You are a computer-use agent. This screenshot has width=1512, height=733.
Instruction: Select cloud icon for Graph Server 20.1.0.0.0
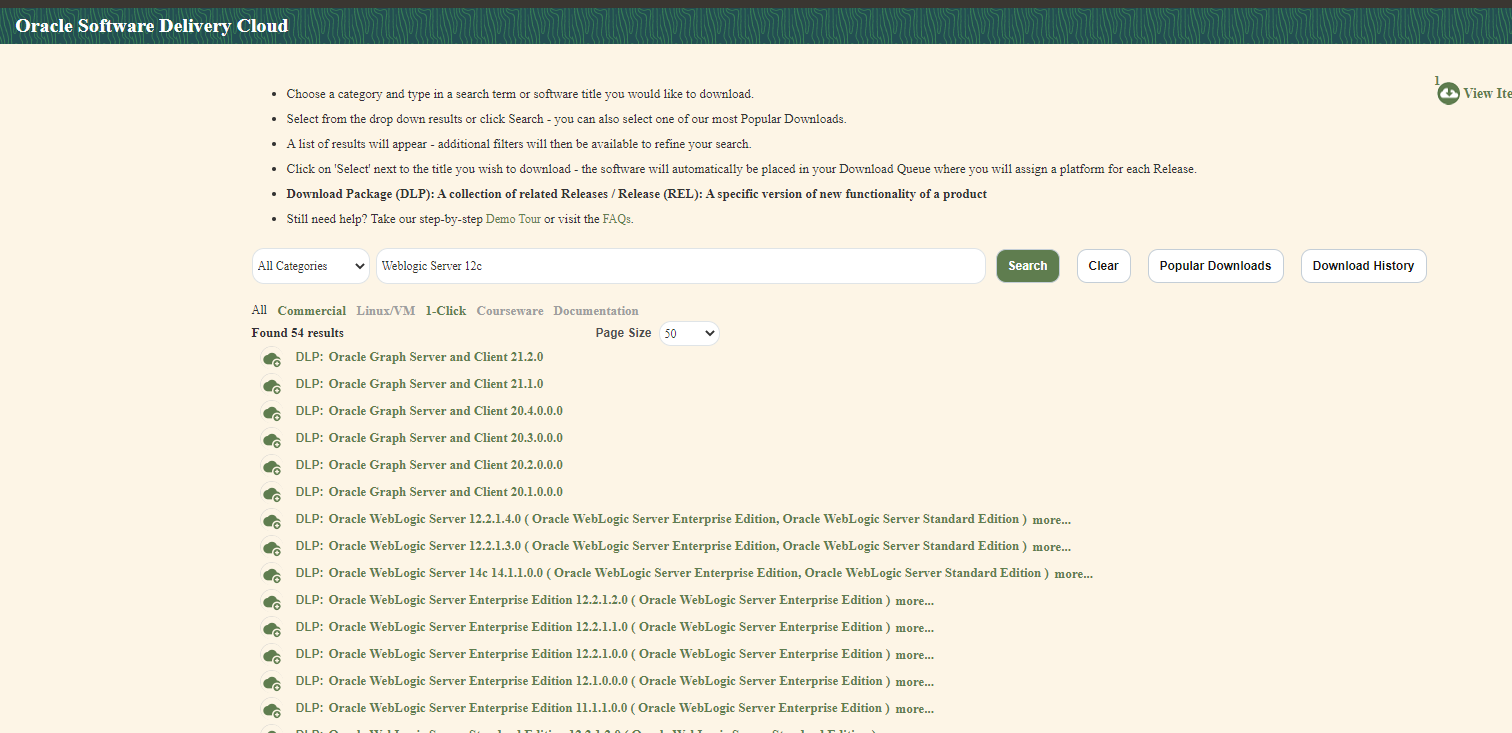[271, 494]
